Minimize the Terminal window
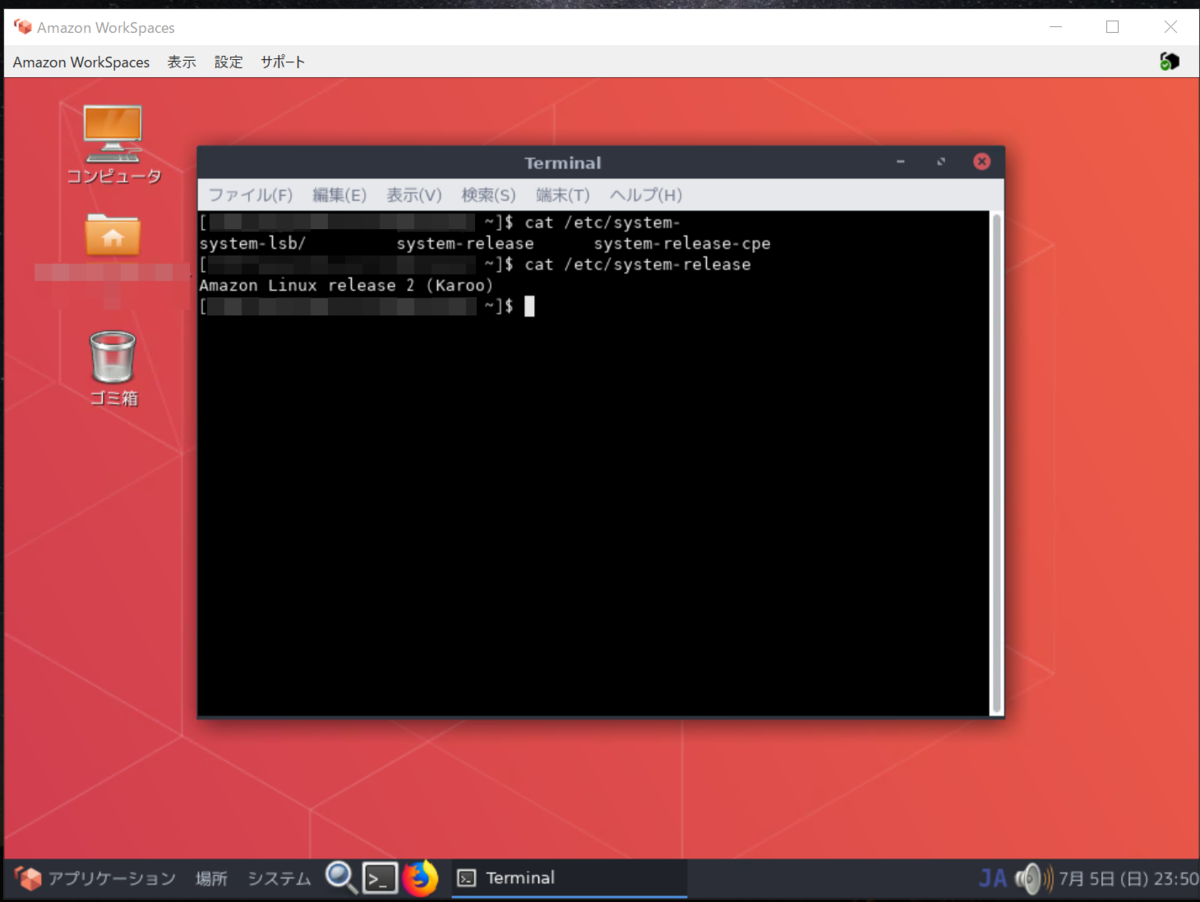This screenshot has width=1200, height=902. 901,162
